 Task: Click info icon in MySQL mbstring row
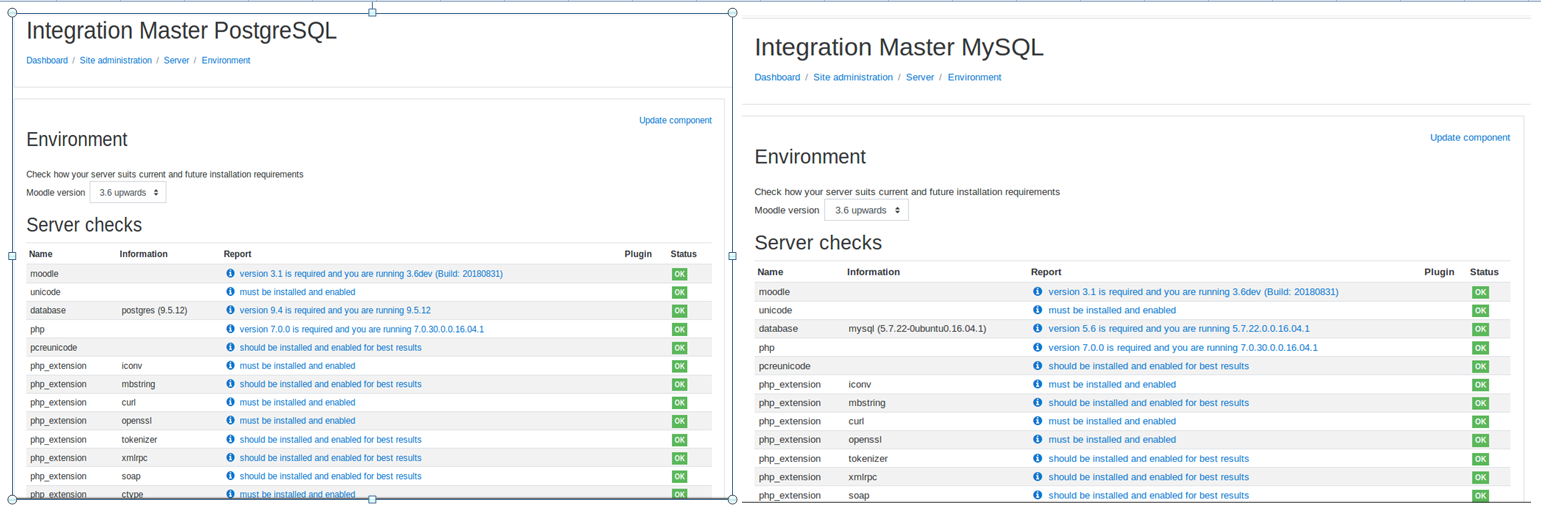pos(1038,403)
